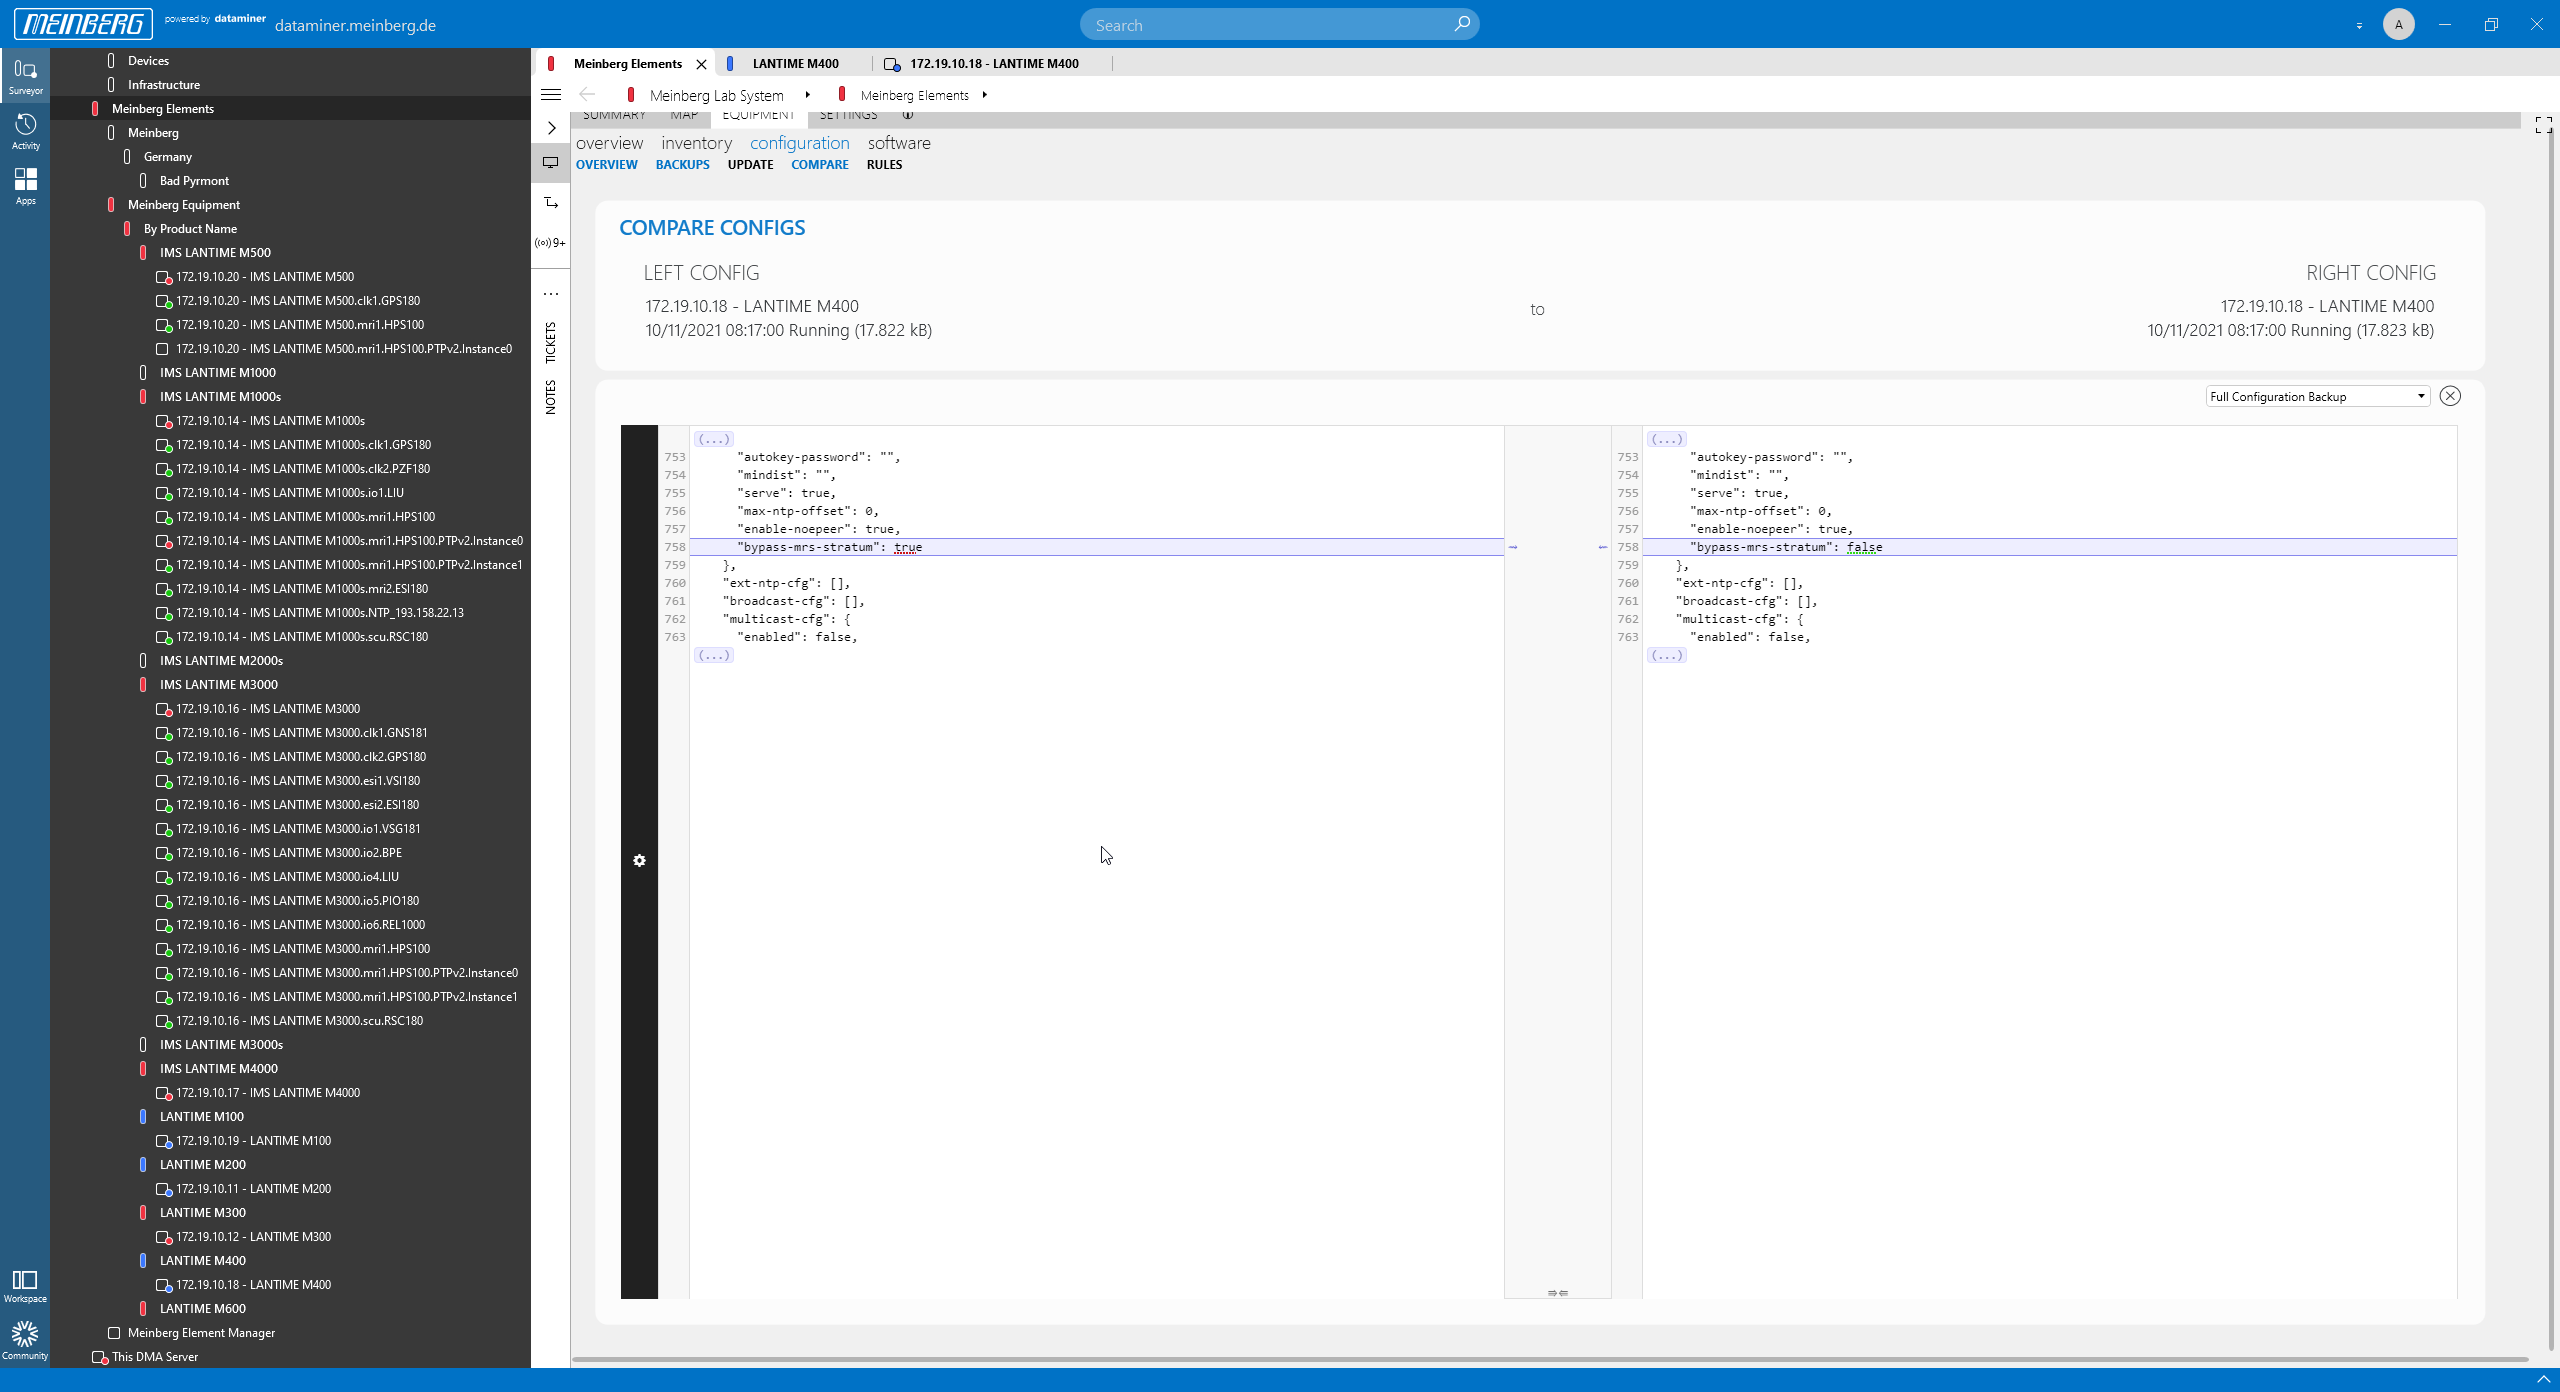Expand collapsed lines above line 753 on left
This screenshot has width=2560, height=1392.
pyautogui.click(x=713, y=439)
